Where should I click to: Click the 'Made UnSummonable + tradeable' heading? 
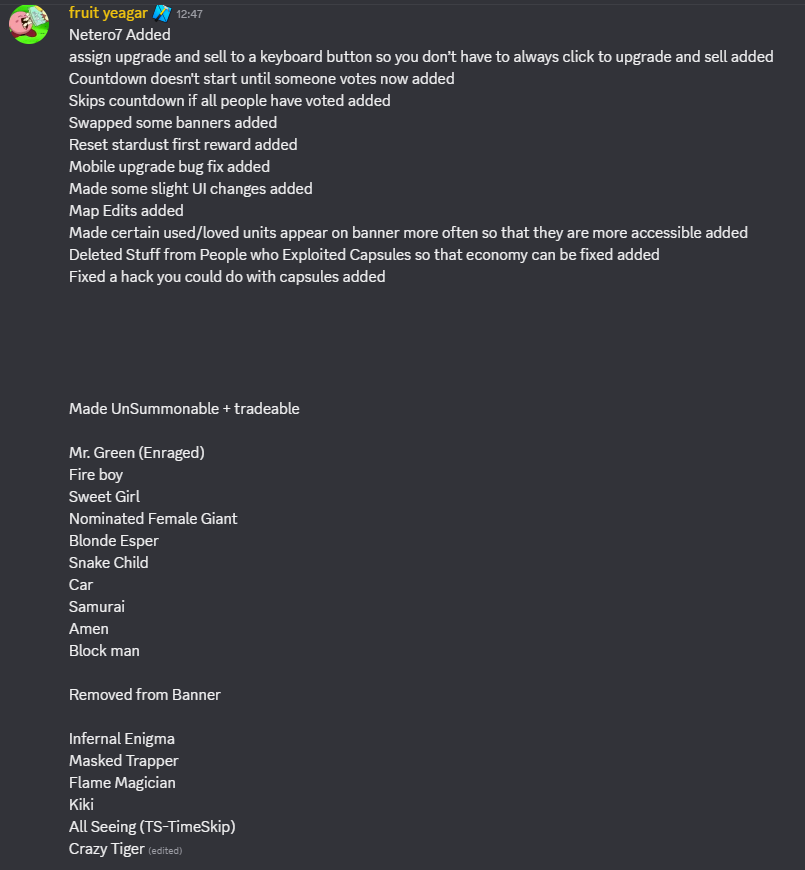(184, 409)
